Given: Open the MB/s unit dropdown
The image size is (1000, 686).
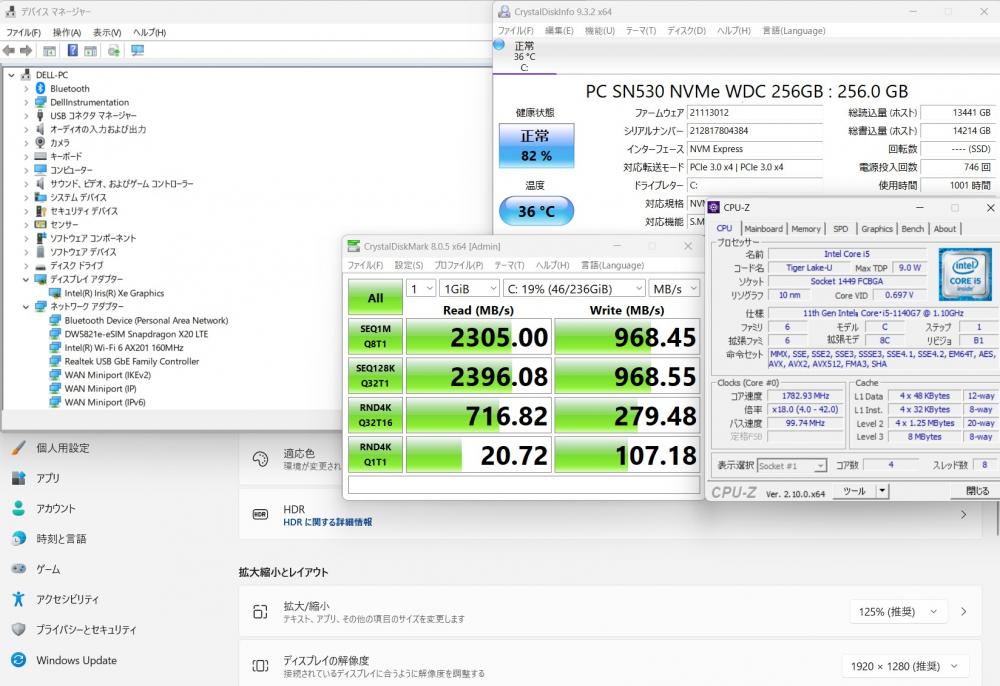Looking at the screenshot, I should point(675,289).
